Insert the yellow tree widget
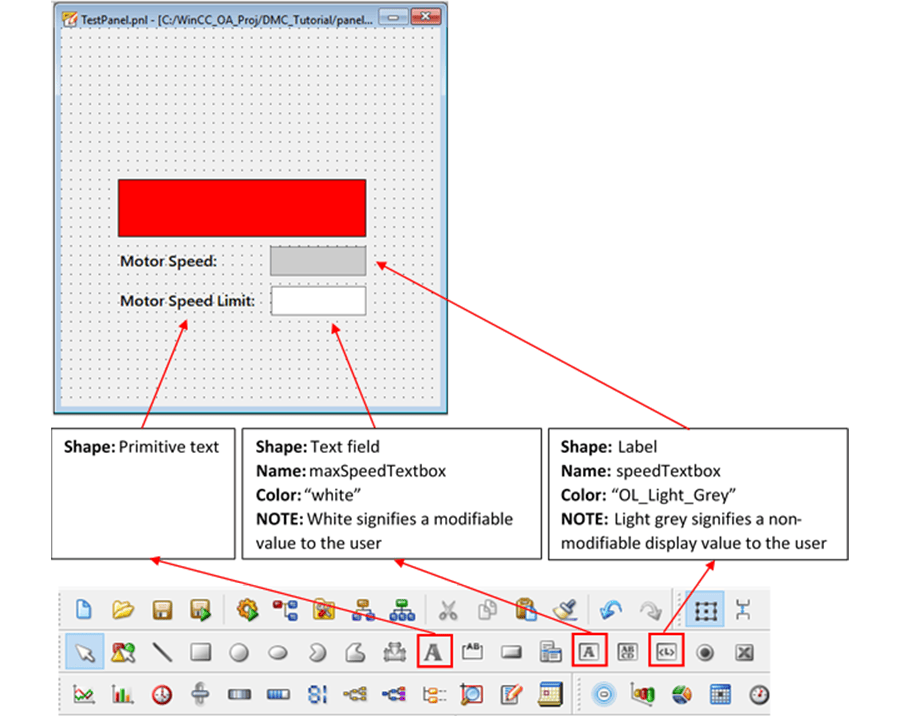Image resolution: width=900 pixels, height=716 pixels. tap(355, 695)
